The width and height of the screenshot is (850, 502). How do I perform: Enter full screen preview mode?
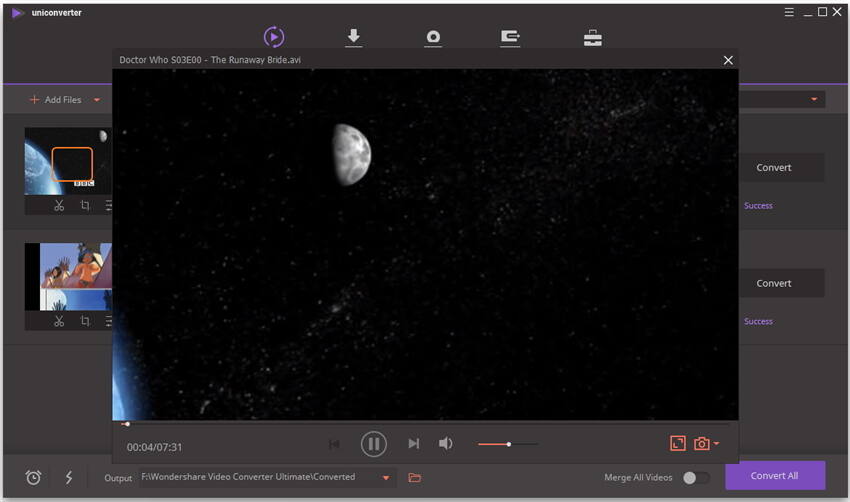click(678, 443)
